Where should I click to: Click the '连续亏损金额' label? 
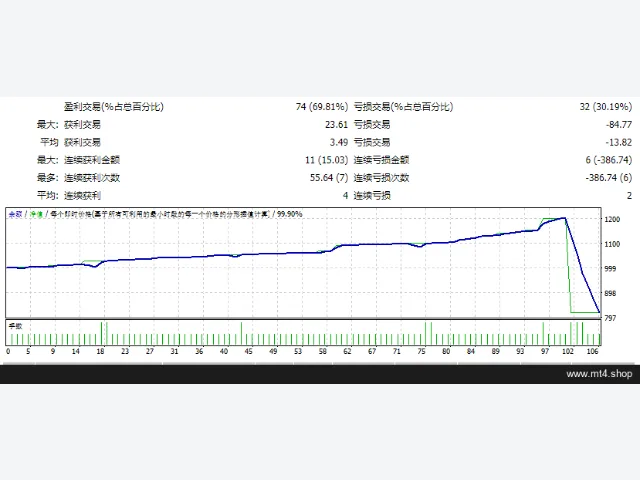pos(381,160)
